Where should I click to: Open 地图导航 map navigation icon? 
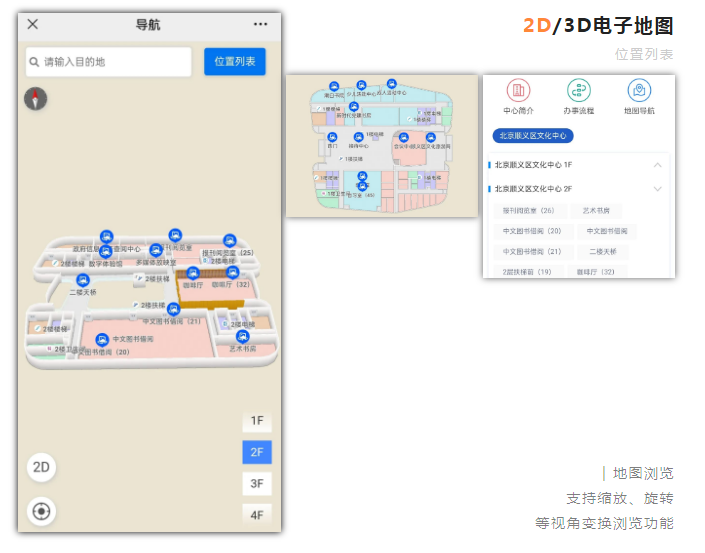[639, 90]
